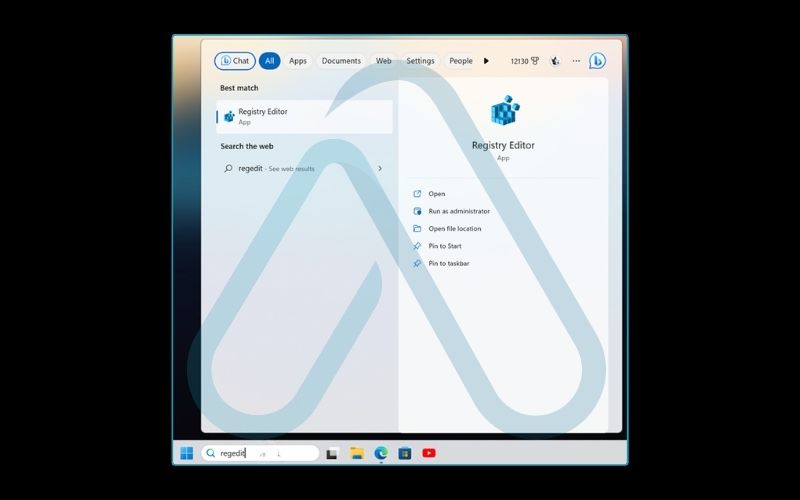This screenshot has width=800, height=500.
Task: Click the Chat button
Action: 235,61
